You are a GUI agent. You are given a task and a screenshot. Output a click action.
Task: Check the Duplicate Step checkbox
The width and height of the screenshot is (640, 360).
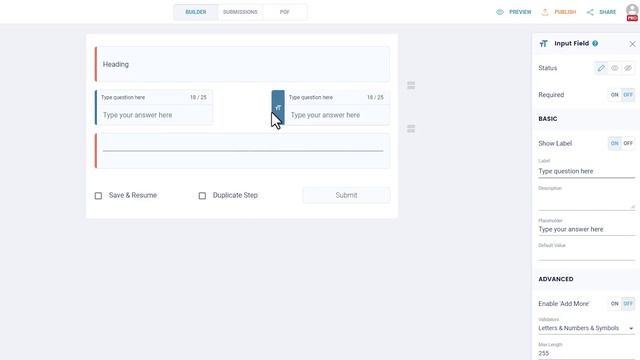[x=202, y=196]
